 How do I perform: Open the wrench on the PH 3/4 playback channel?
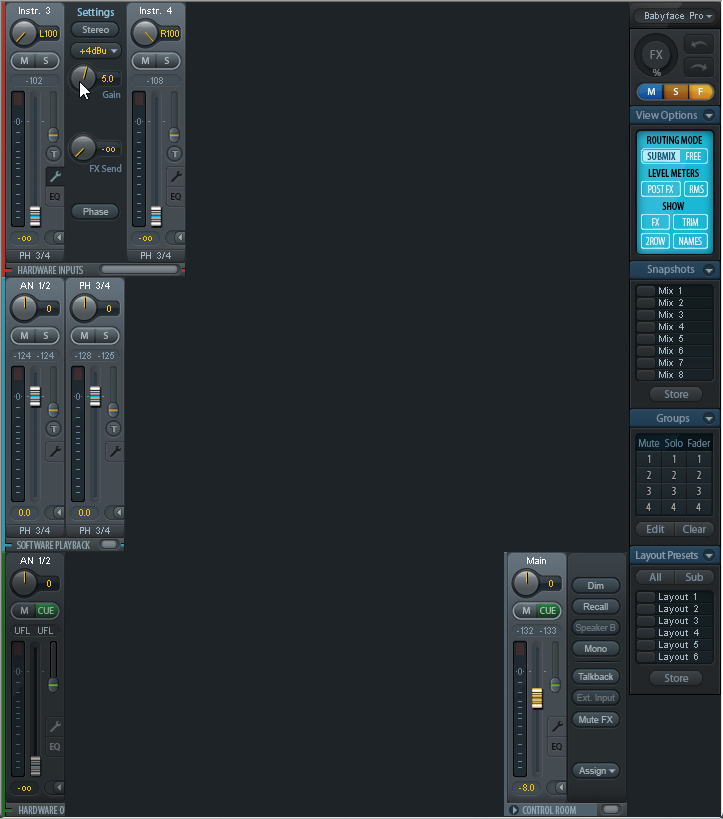[x=114, y=451]
